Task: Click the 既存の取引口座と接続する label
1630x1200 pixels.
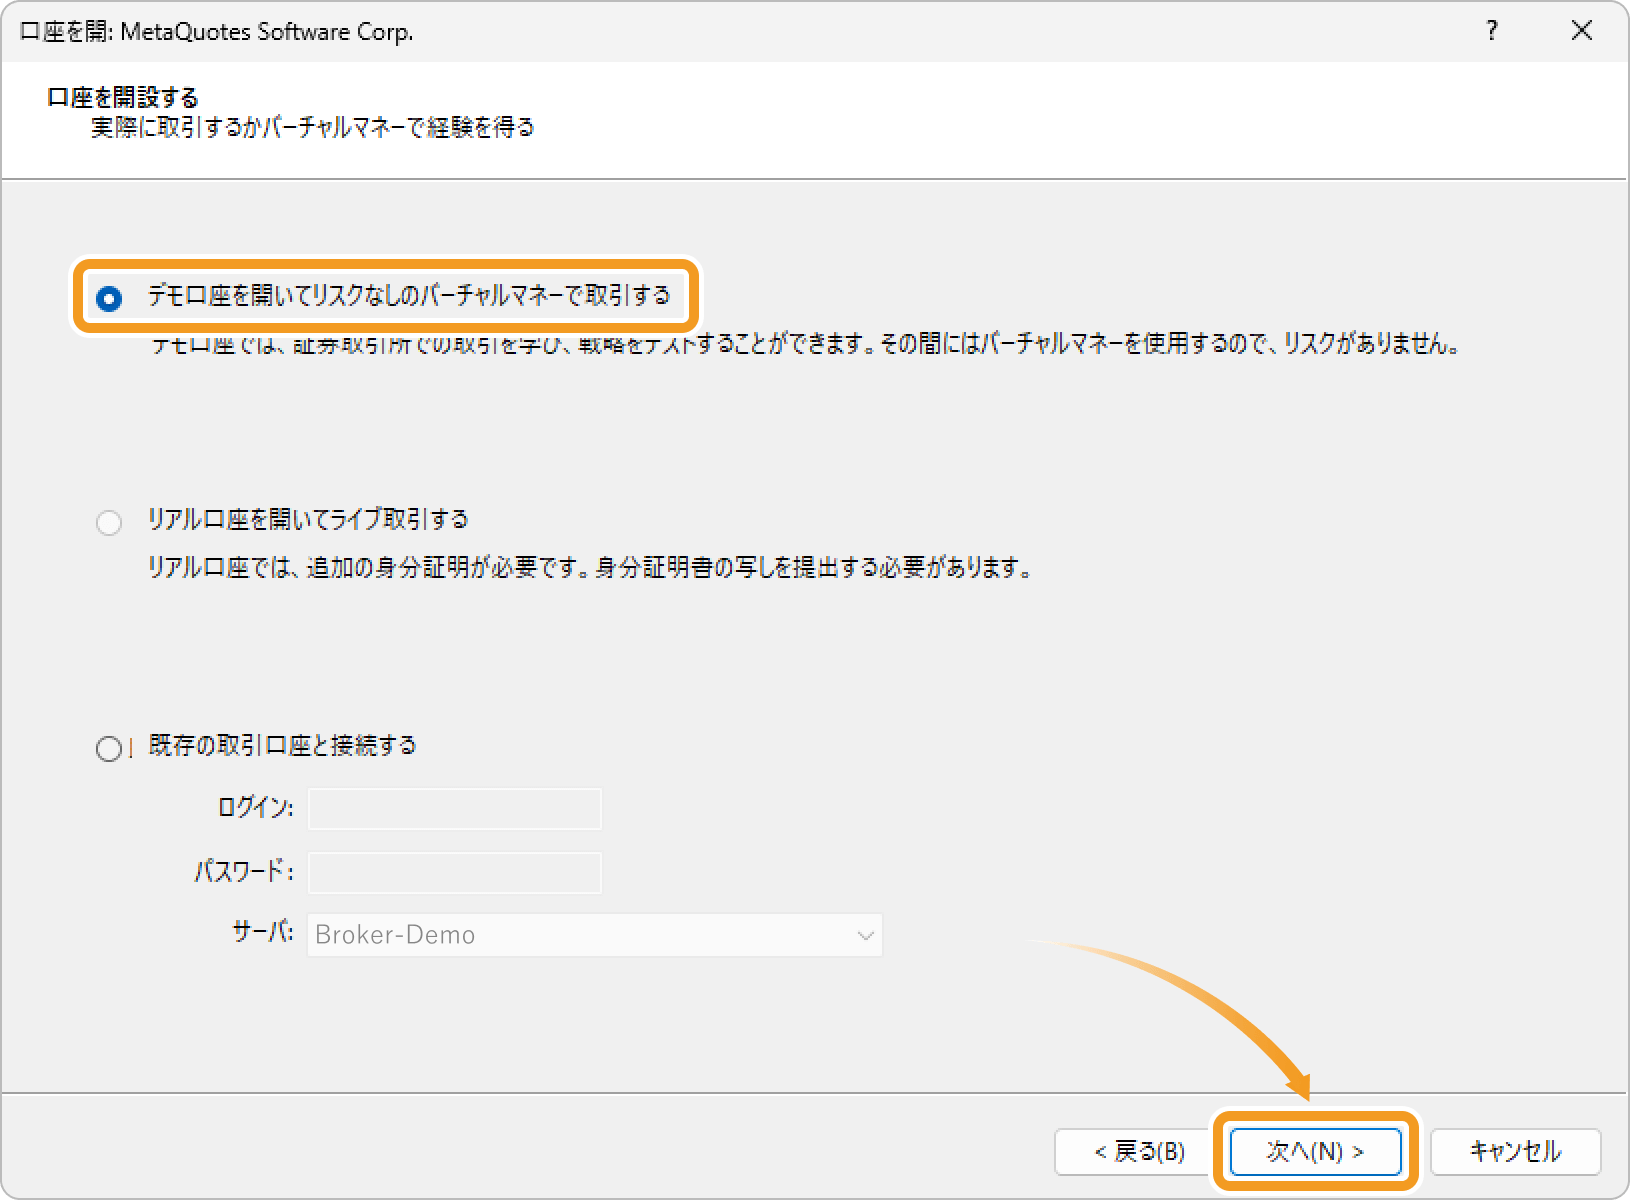Action: coord(282,746)
